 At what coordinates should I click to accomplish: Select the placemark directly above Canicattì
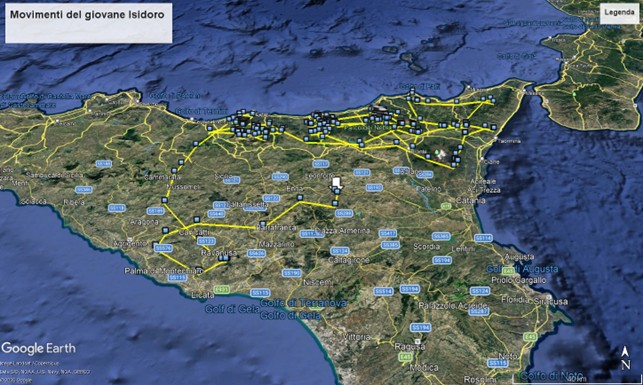pyautogui.click(x=197, y=219)
